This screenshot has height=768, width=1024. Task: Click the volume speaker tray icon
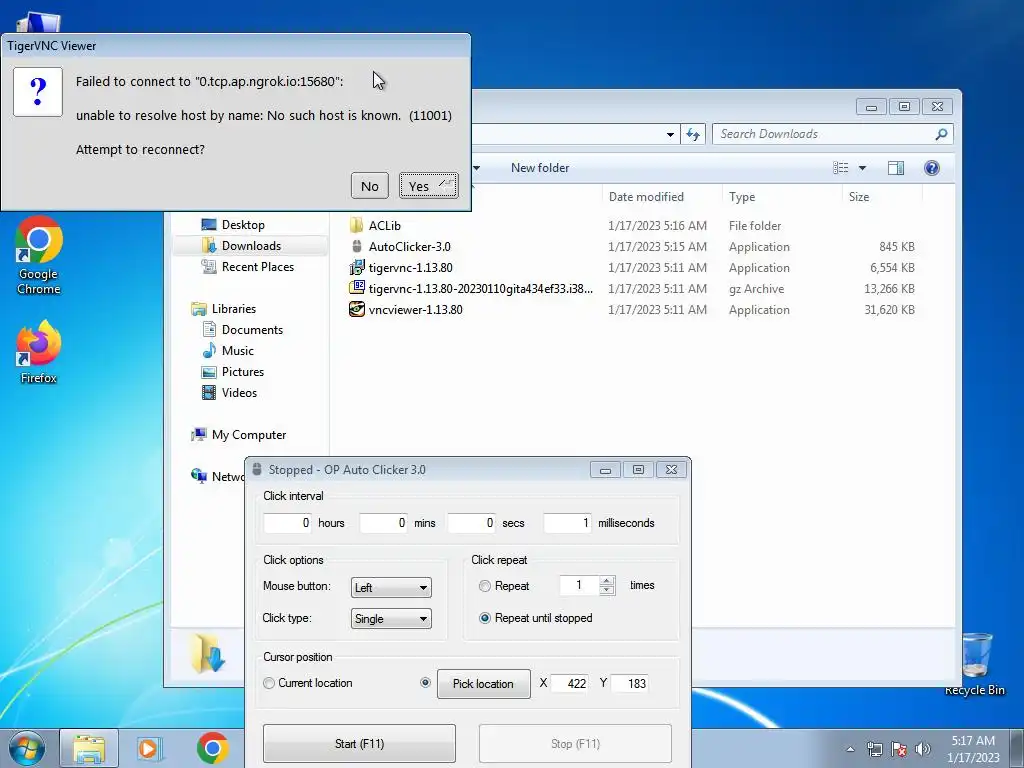923,749
